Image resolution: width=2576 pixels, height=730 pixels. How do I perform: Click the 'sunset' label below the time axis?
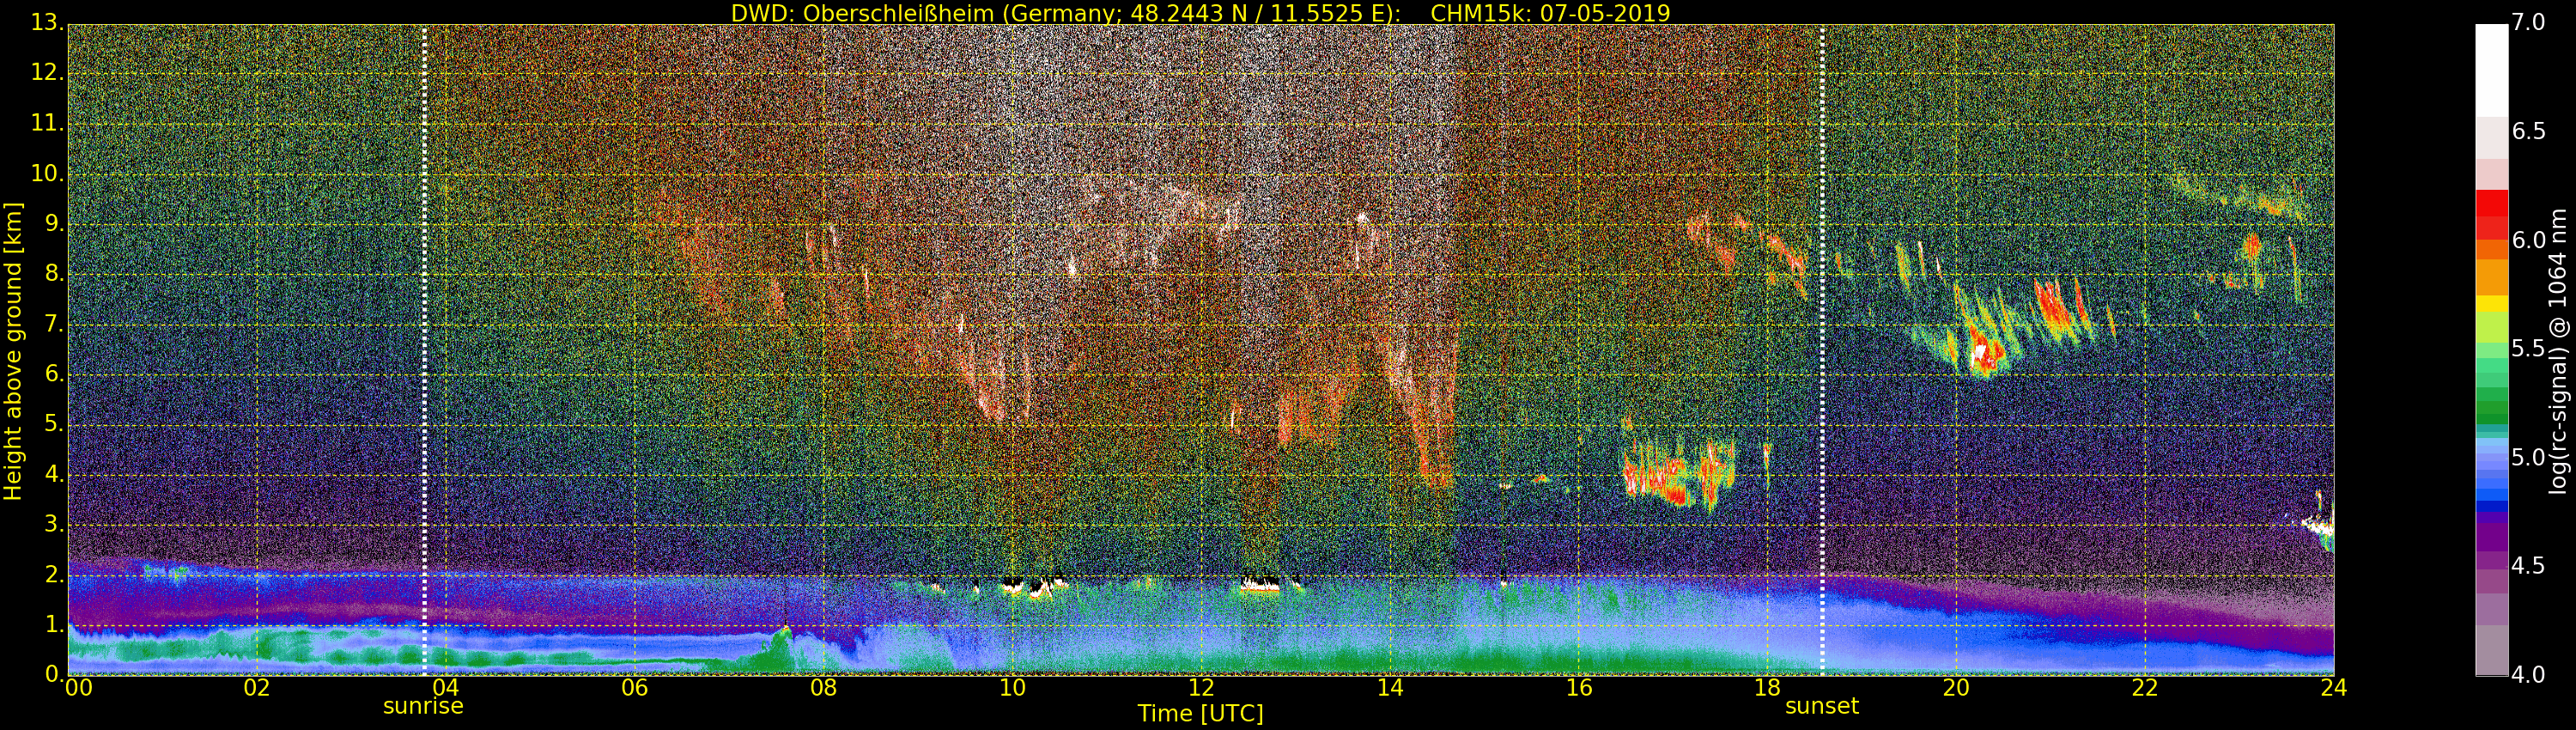pos(1822,706)
